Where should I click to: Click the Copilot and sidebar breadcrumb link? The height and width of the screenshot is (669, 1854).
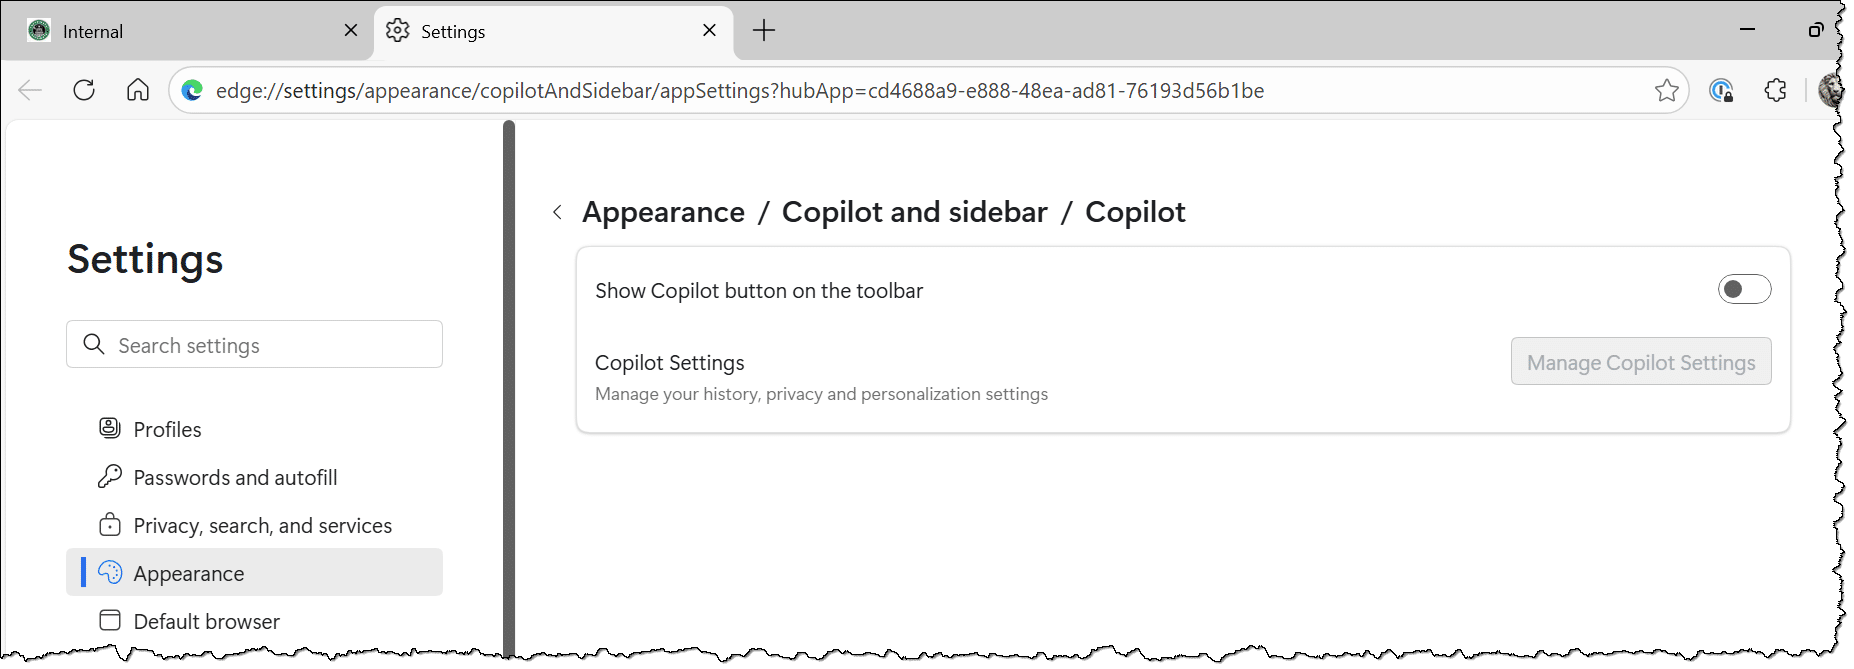coord(914,212)
